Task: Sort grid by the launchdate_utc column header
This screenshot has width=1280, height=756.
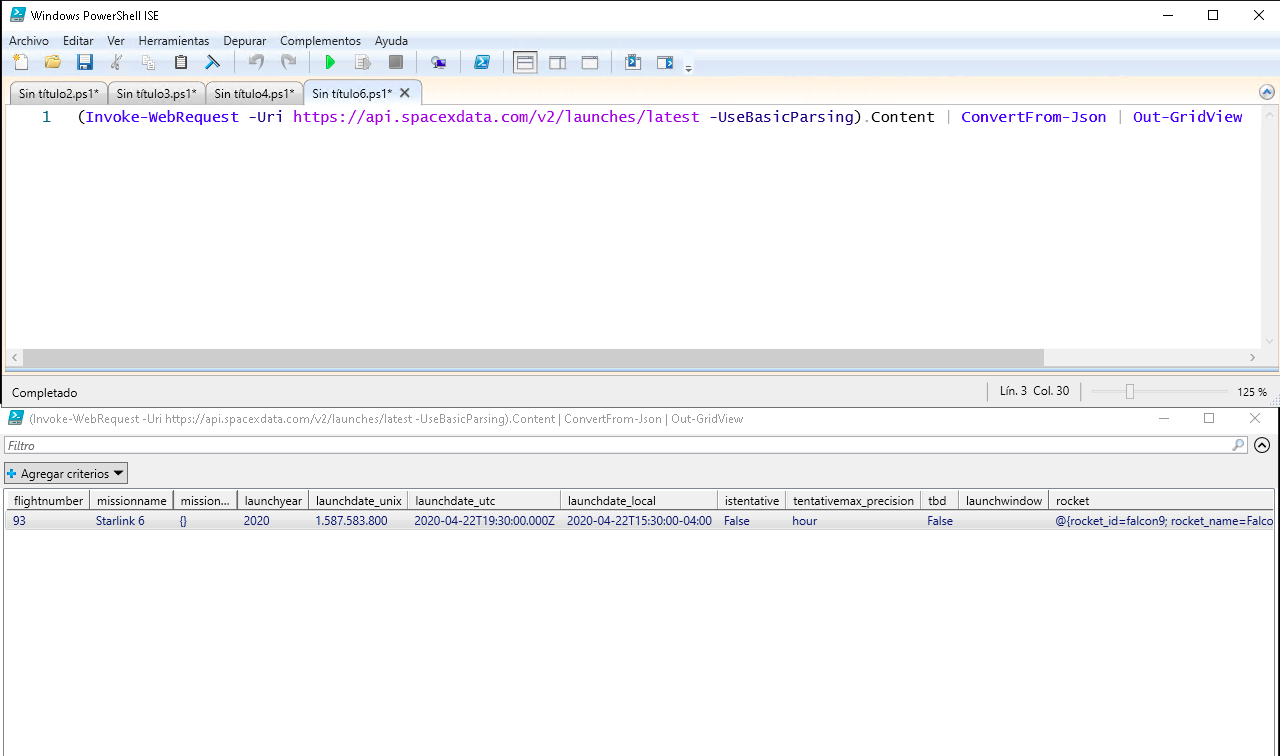Action: (x=484, y=501)
